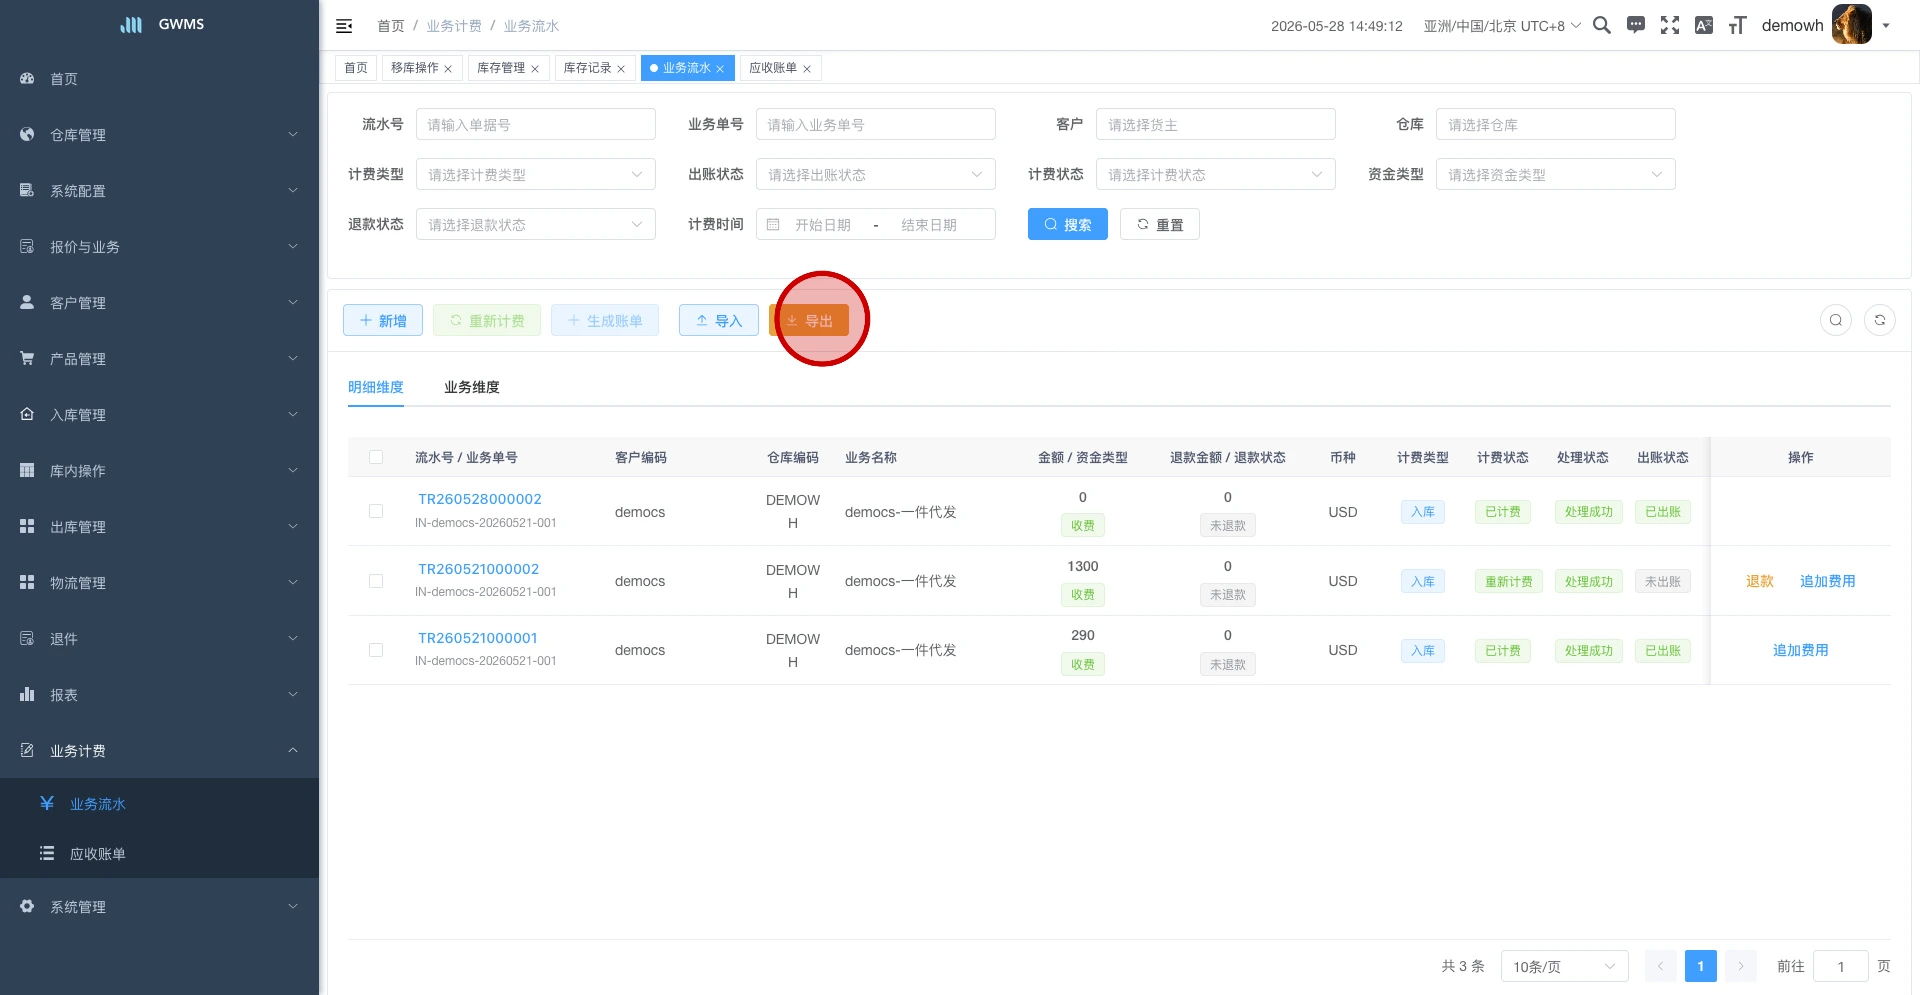
Task: Check the row TR260521000001 checkbox
Action: point(376,650)
